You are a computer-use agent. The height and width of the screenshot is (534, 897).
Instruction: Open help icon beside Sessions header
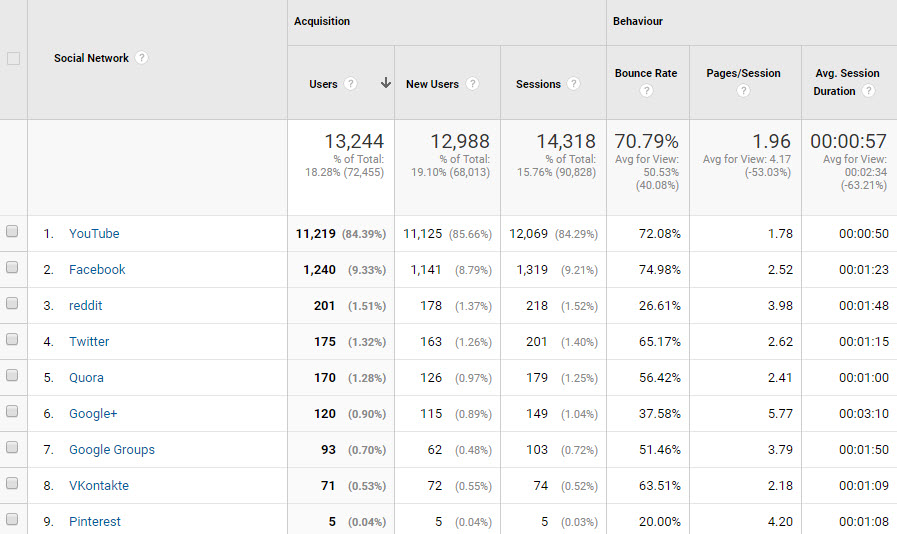(x=573, y=84)
